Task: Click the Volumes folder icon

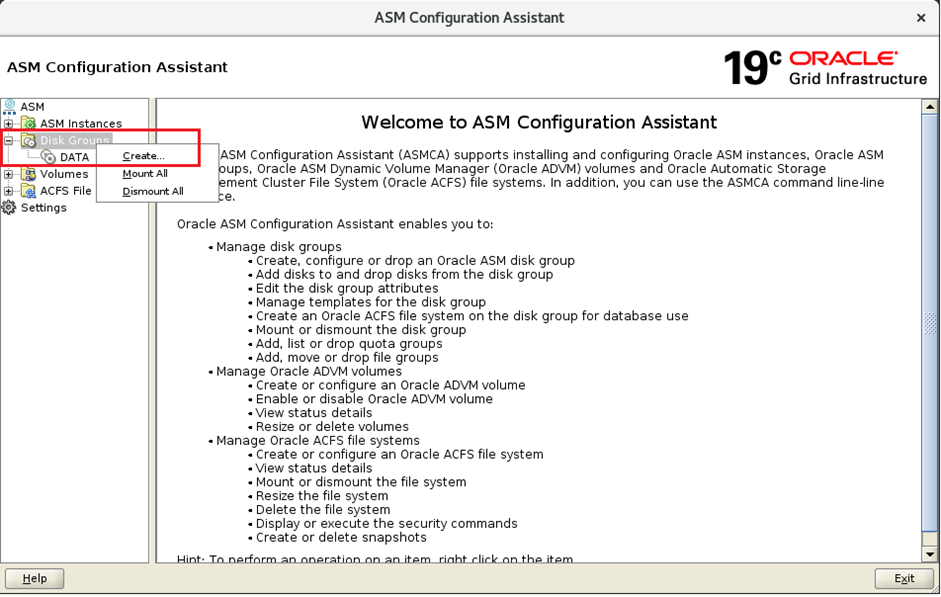Action: [29, 174]
